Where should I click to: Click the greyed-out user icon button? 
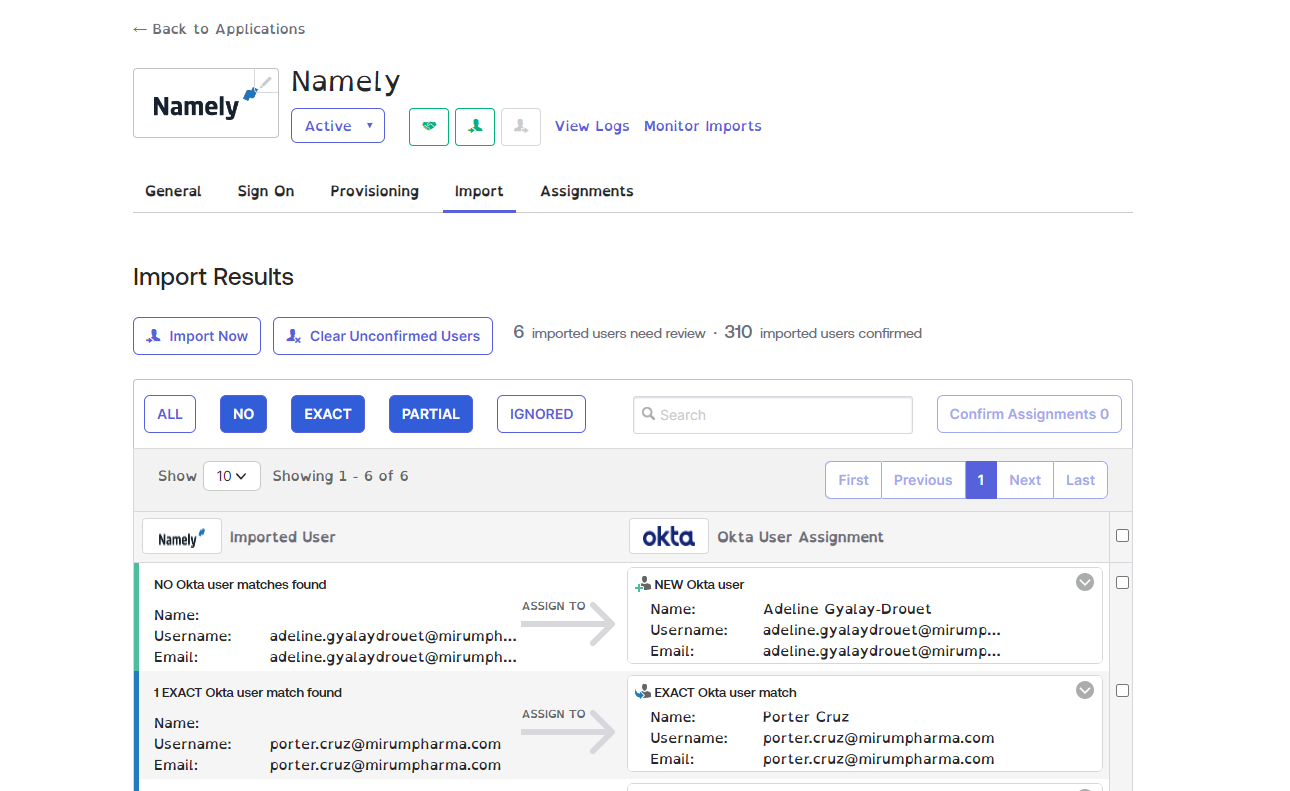click(x=521, y=127)
